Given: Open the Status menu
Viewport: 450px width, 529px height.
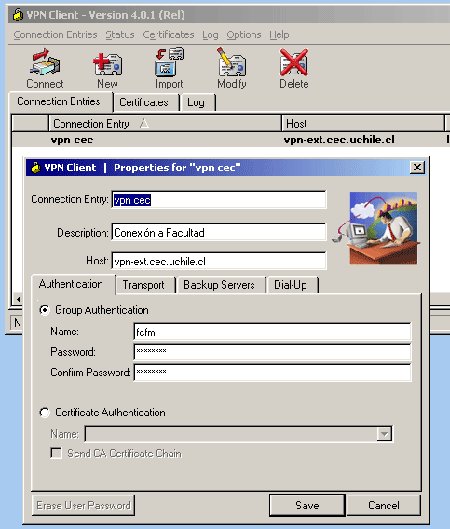Looking at the screenshot, I should coord(120,35).
